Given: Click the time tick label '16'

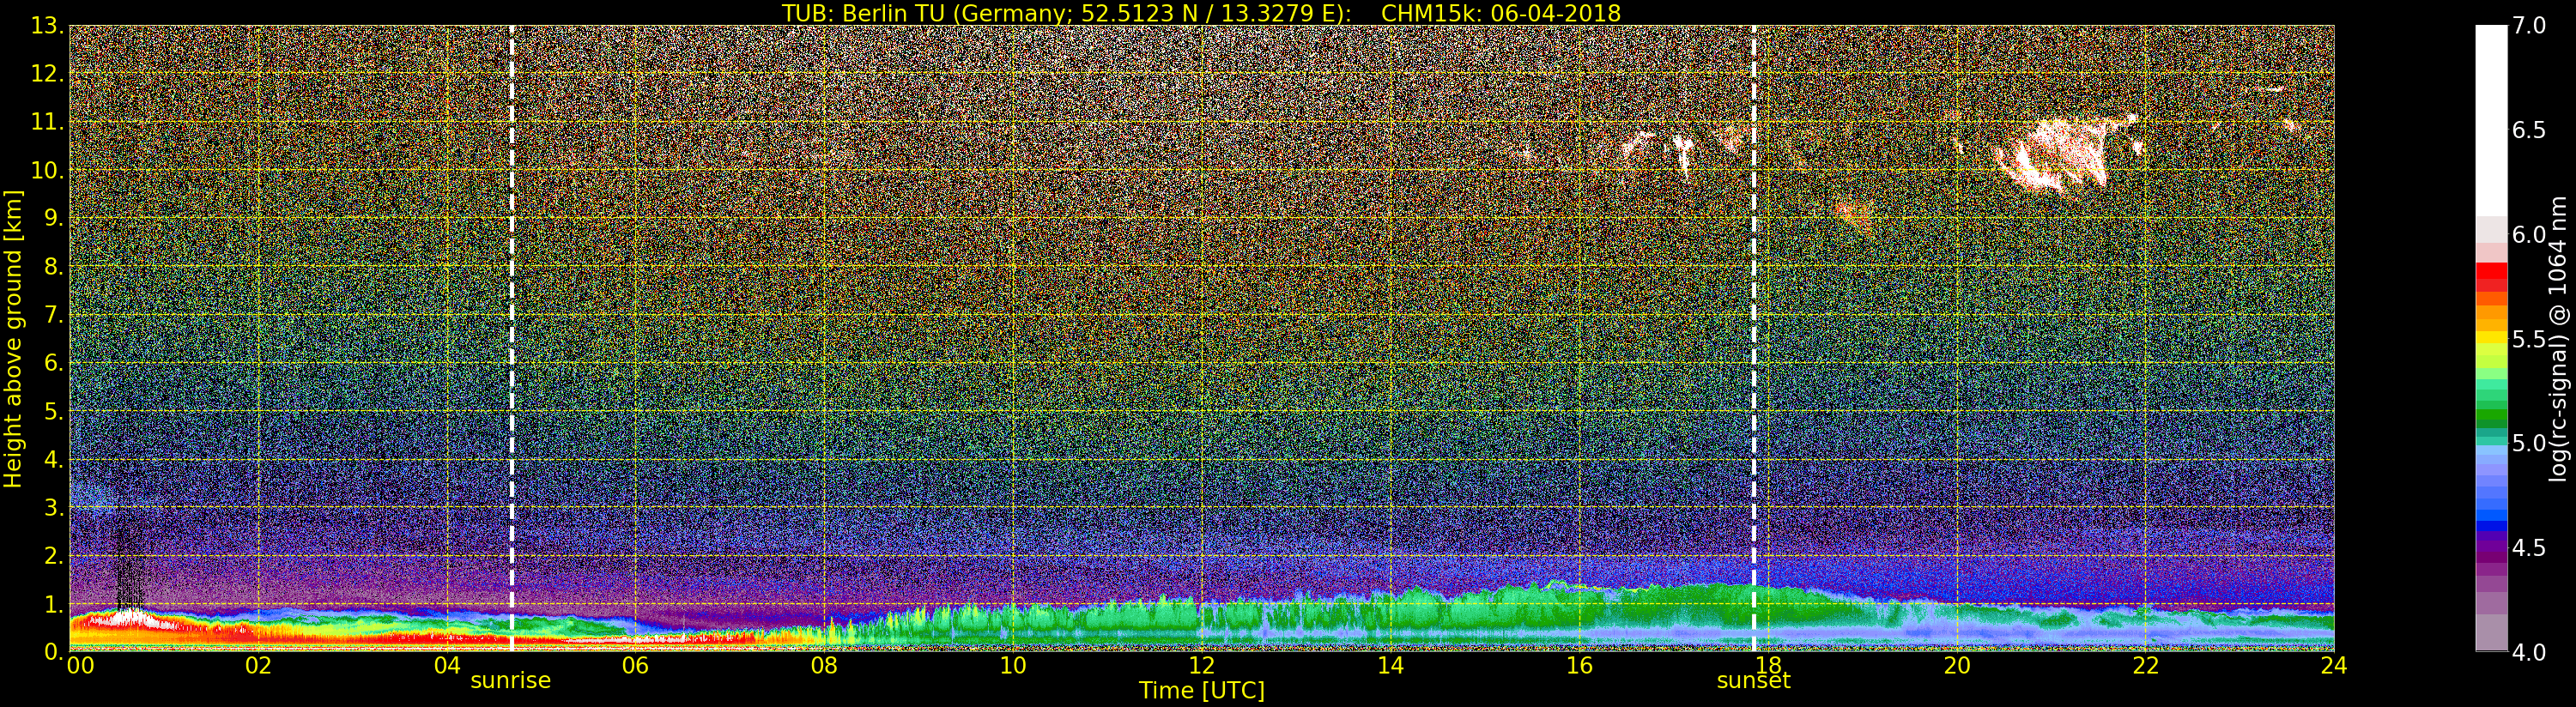Looking at the screenshot, I should coord(1579,666).
